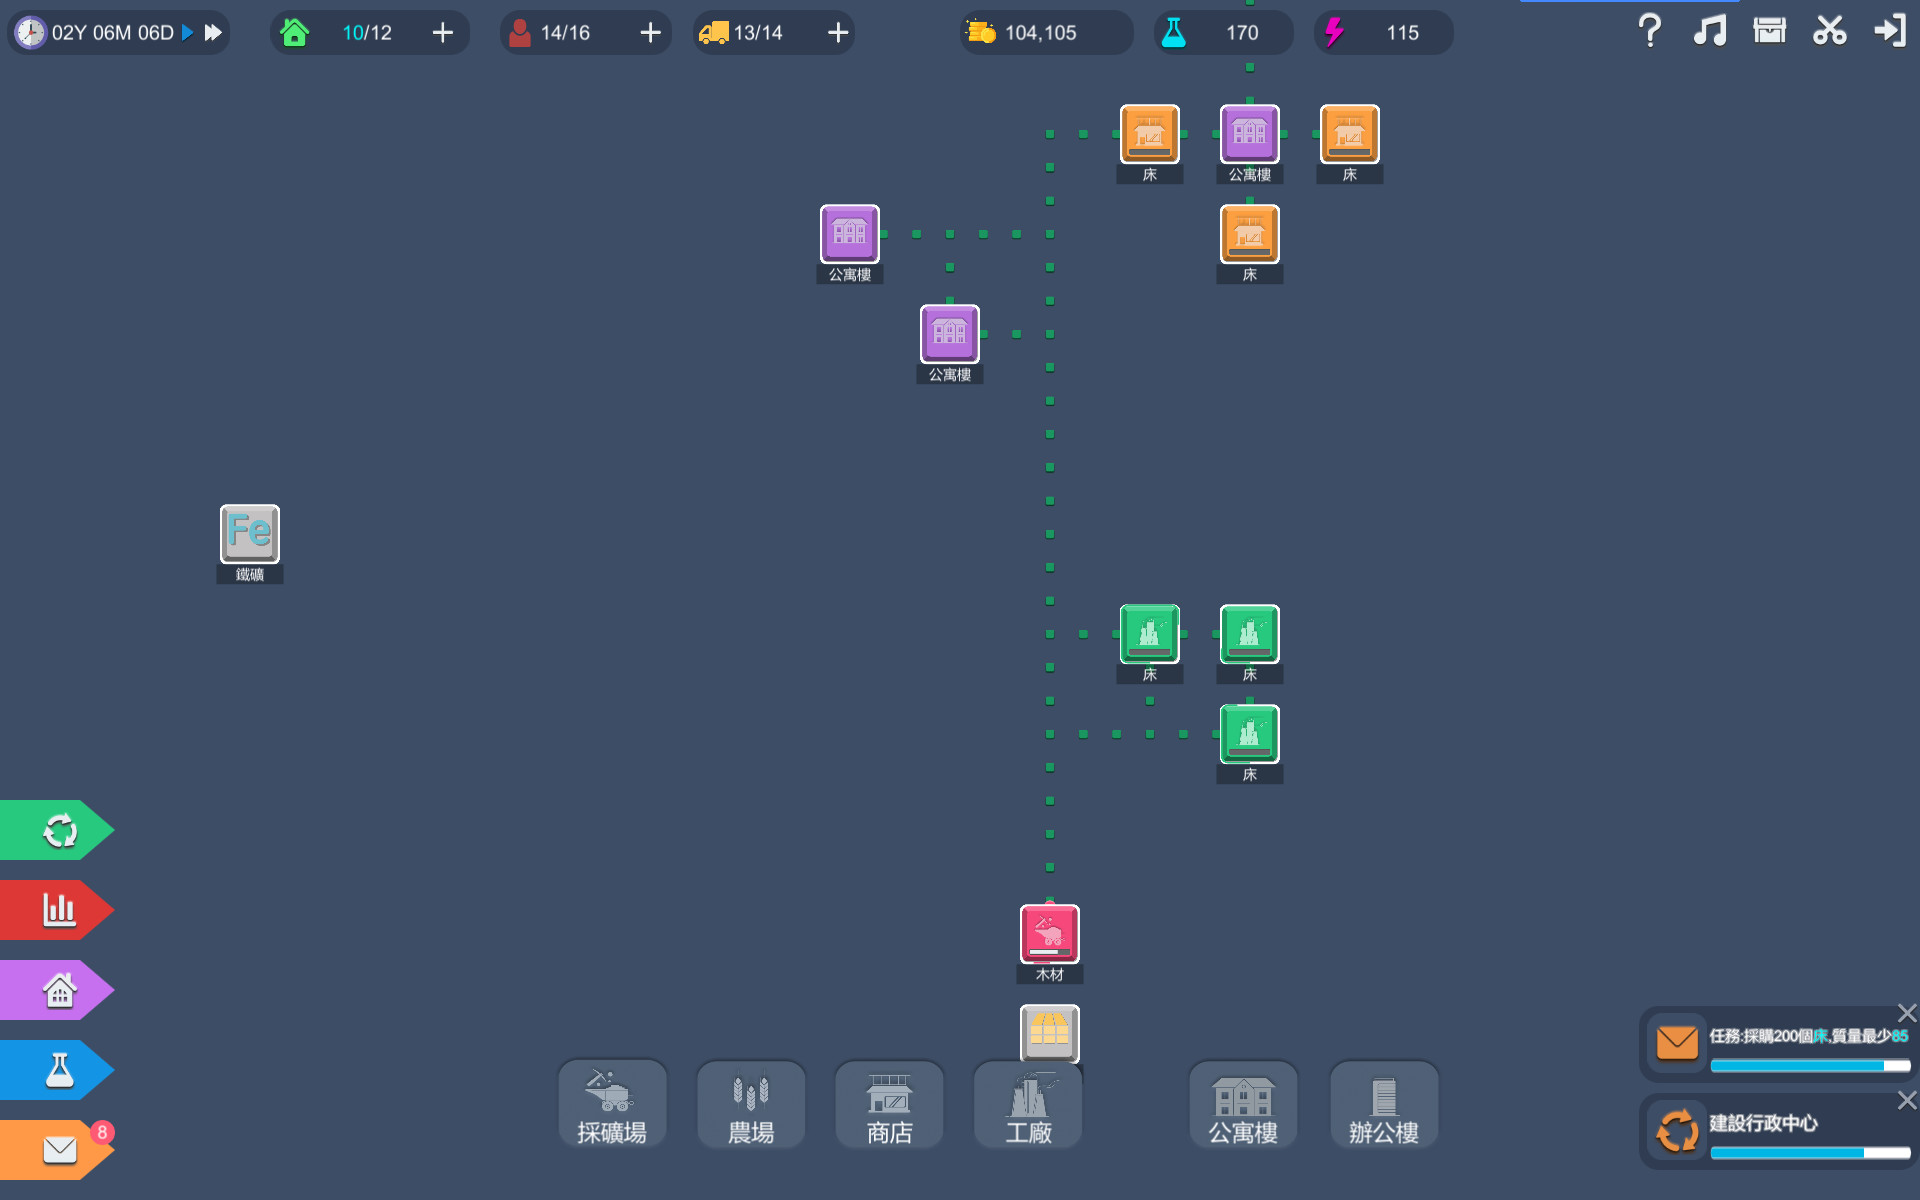The image size is (1920, 1200).
Task: Toggle game music with the note icon
Action: click(1709, 31)
